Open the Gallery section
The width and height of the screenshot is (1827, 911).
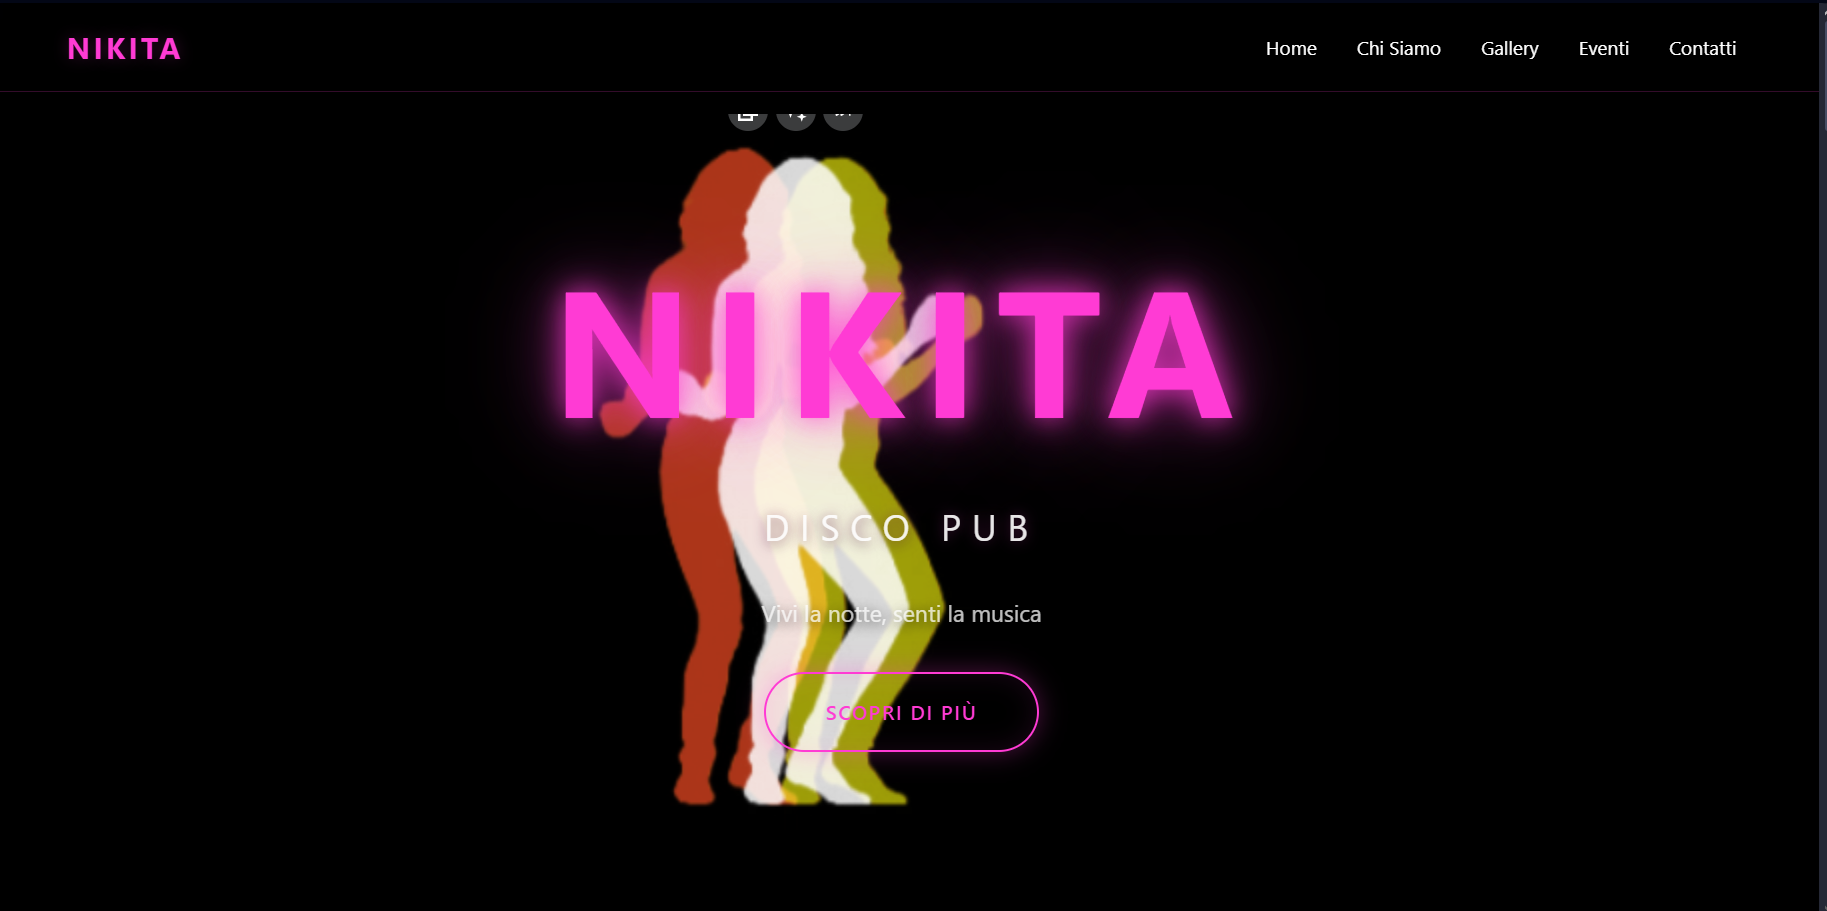tap(1509, 49)
